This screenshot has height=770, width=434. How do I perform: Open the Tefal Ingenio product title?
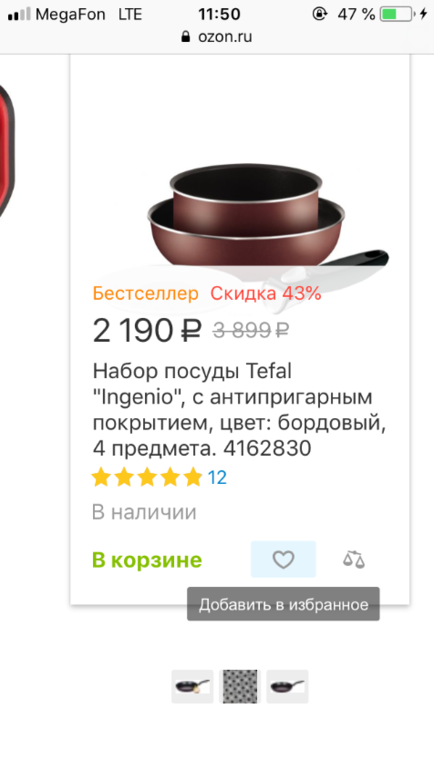tap(240, 410)
